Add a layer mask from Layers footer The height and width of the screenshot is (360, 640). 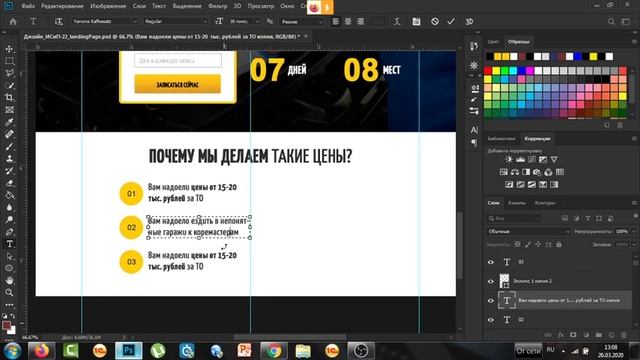point(573,335)
